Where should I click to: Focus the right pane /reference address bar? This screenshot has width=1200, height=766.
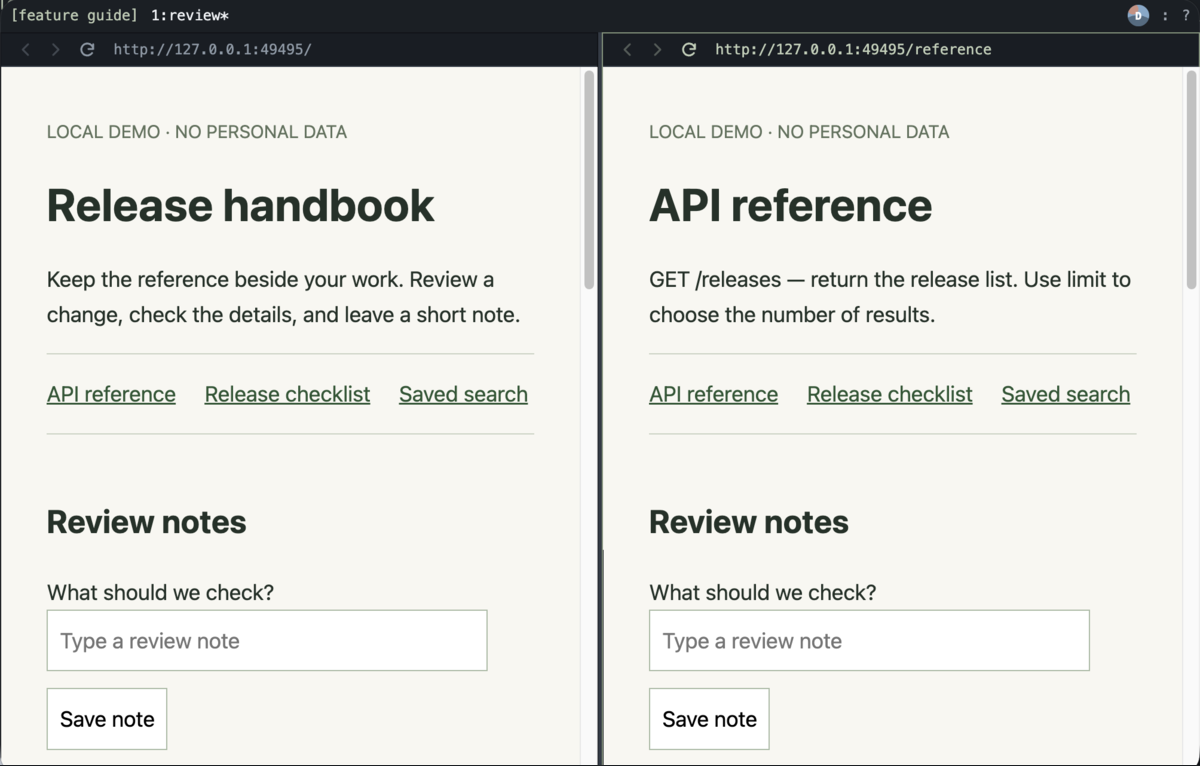[853, 49]
